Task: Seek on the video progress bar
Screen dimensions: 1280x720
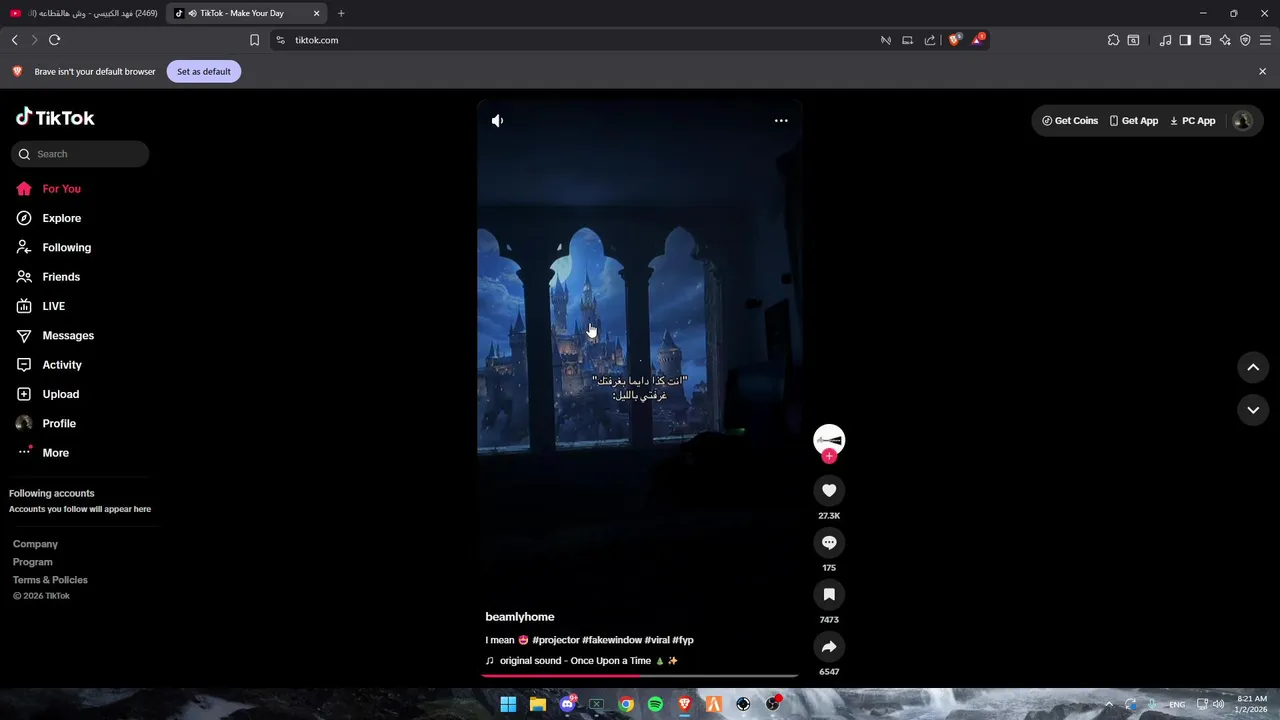Action: [640, 676]
